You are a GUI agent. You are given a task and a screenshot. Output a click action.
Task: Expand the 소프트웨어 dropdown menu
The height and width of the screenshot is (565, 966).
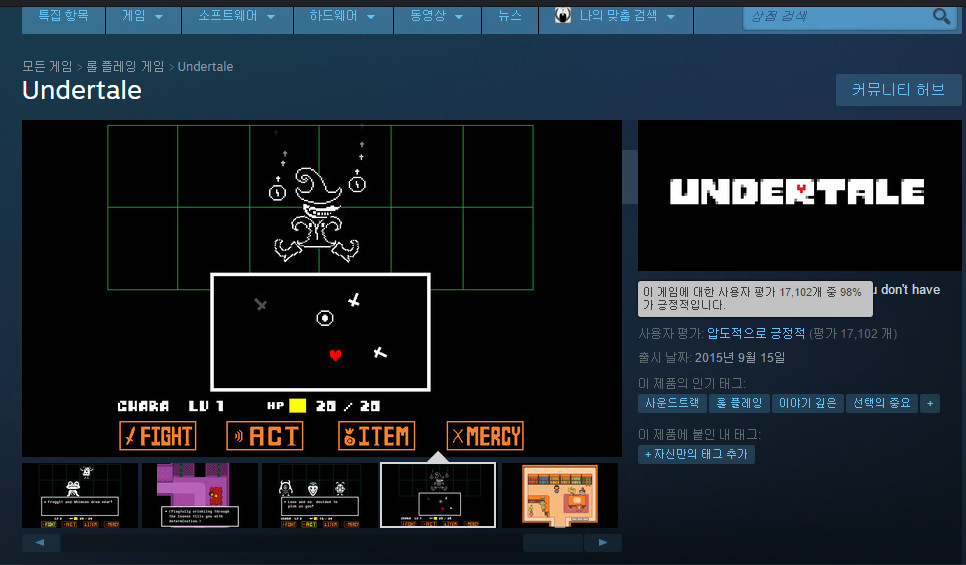coord(234,16)
